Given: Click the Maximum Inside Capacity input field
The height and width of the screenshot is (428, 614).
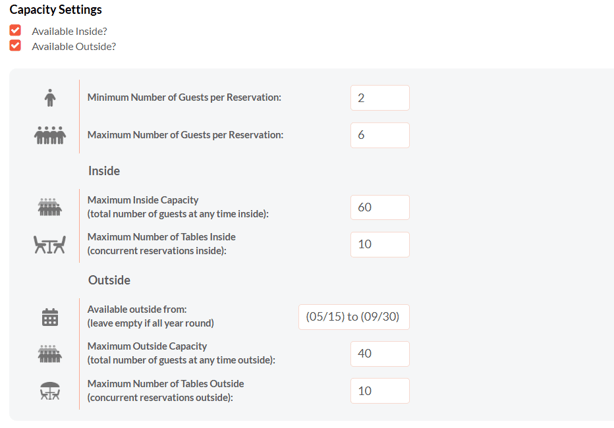Looking at the screenshot, I should pos(380,207).
